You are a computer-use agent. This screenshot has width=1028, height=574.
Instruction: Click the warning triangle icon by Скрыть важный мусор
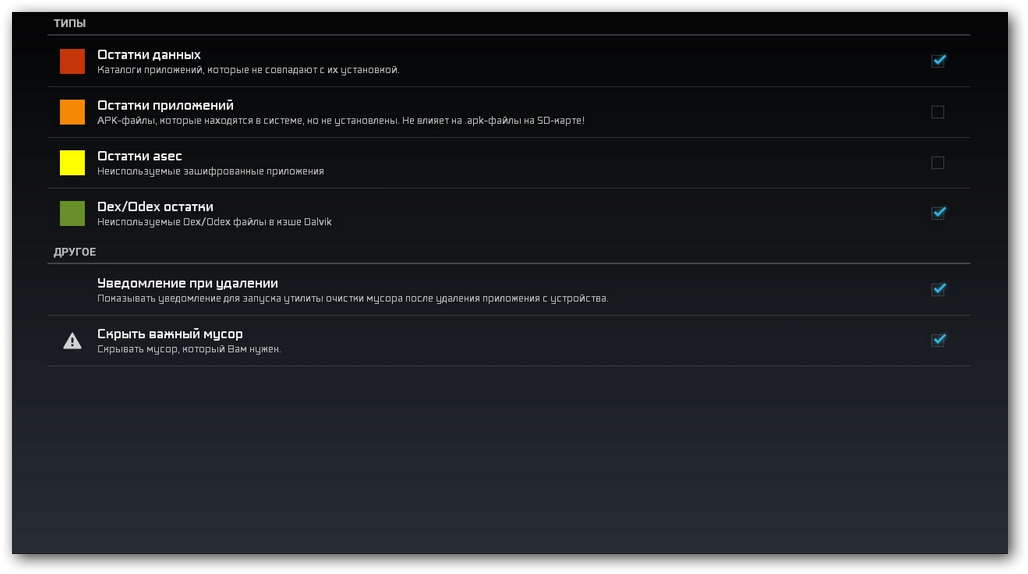(72, 341)
